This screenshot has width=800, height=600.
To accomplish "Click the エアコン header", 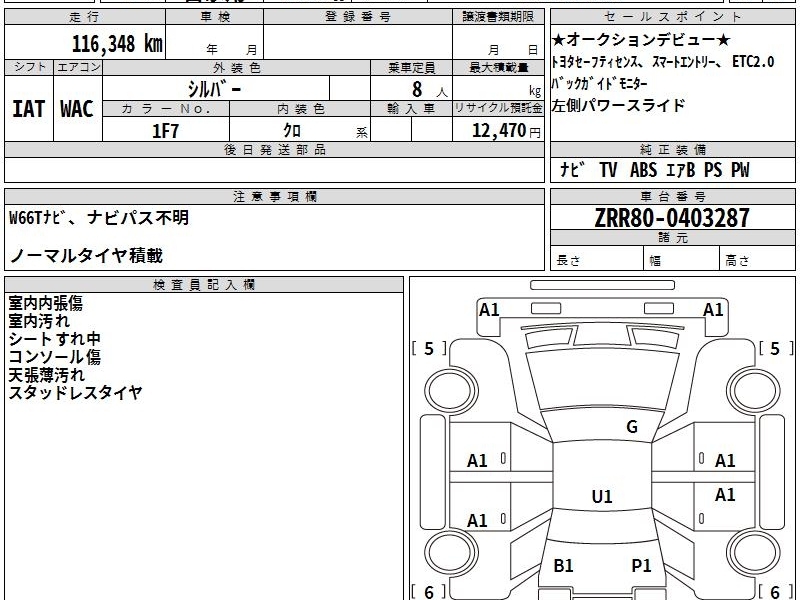I will click(78, 67).
